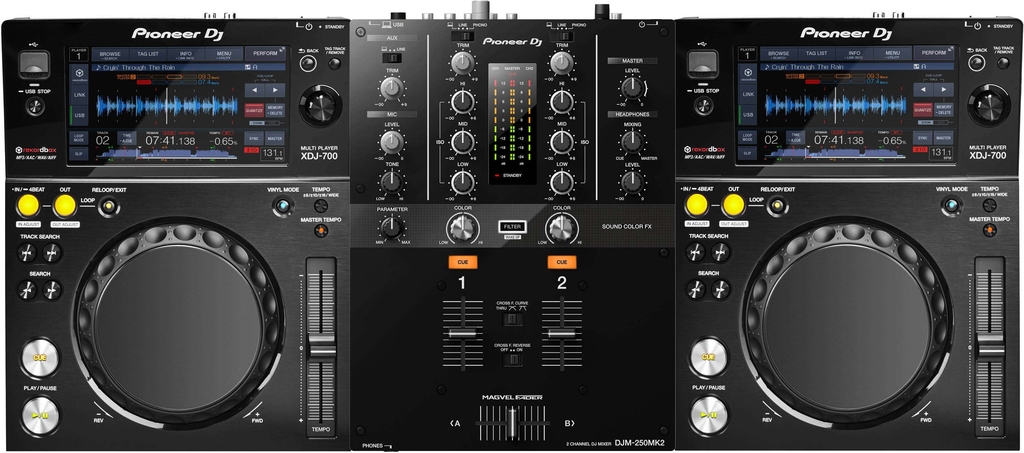Tap MEMORY/DELETE on the left deck screen

(x=275, y=110)
